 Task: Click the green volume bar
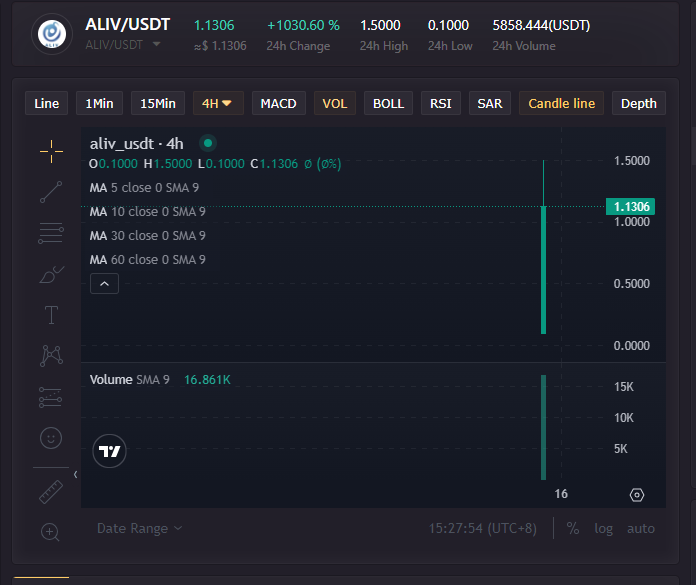coord(543,427)
